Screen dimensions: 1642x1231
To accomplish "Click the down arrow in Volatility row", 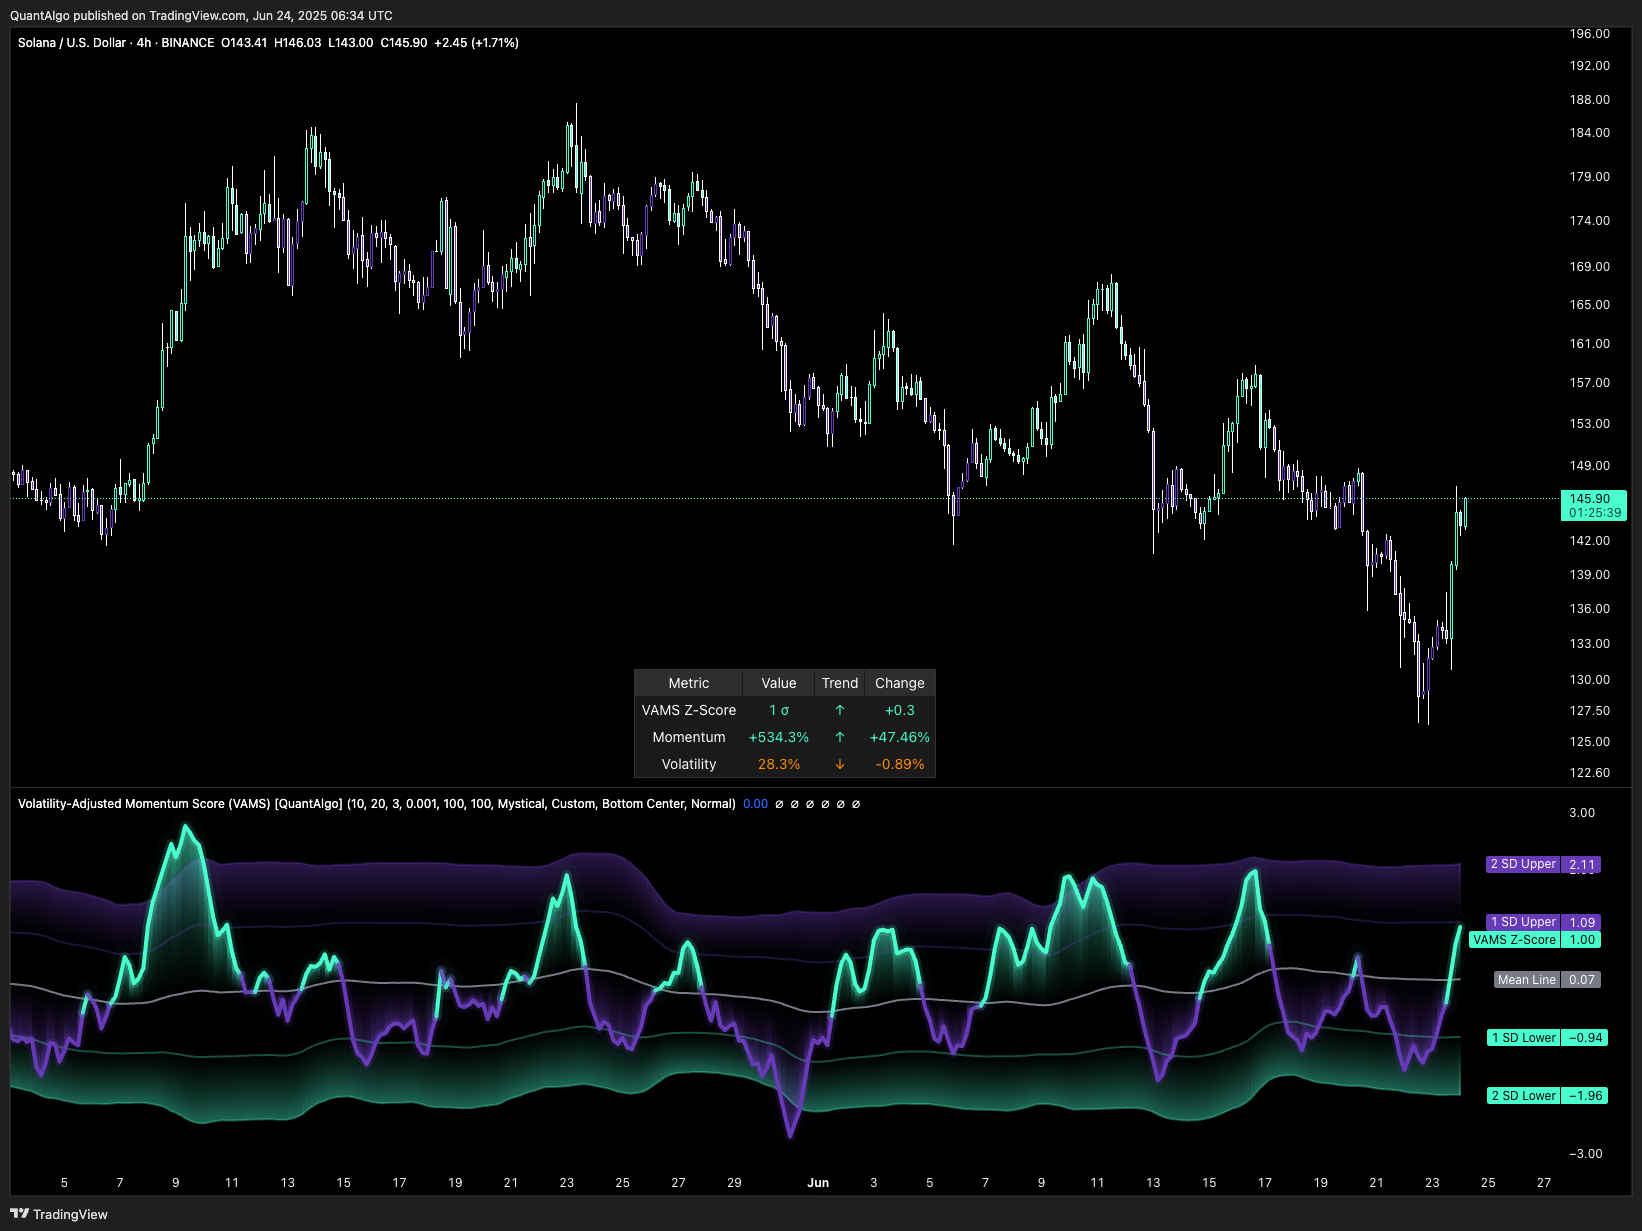I will click(840, 764).
